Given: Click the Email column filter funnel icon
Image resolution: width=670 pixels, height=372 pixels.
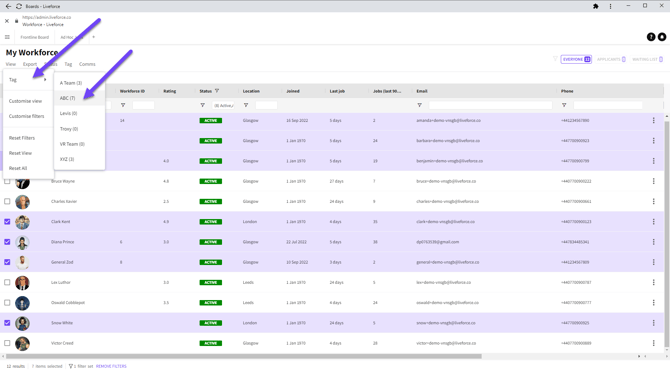Looking at the screenshot, I should (420, 105).
